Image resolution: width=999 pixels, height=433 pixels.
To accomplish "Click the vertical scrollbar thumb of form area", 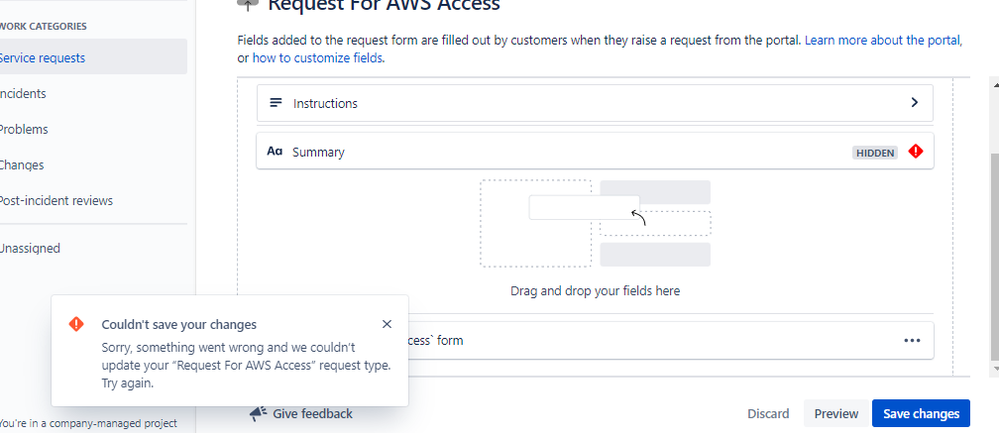I will 994,258.
